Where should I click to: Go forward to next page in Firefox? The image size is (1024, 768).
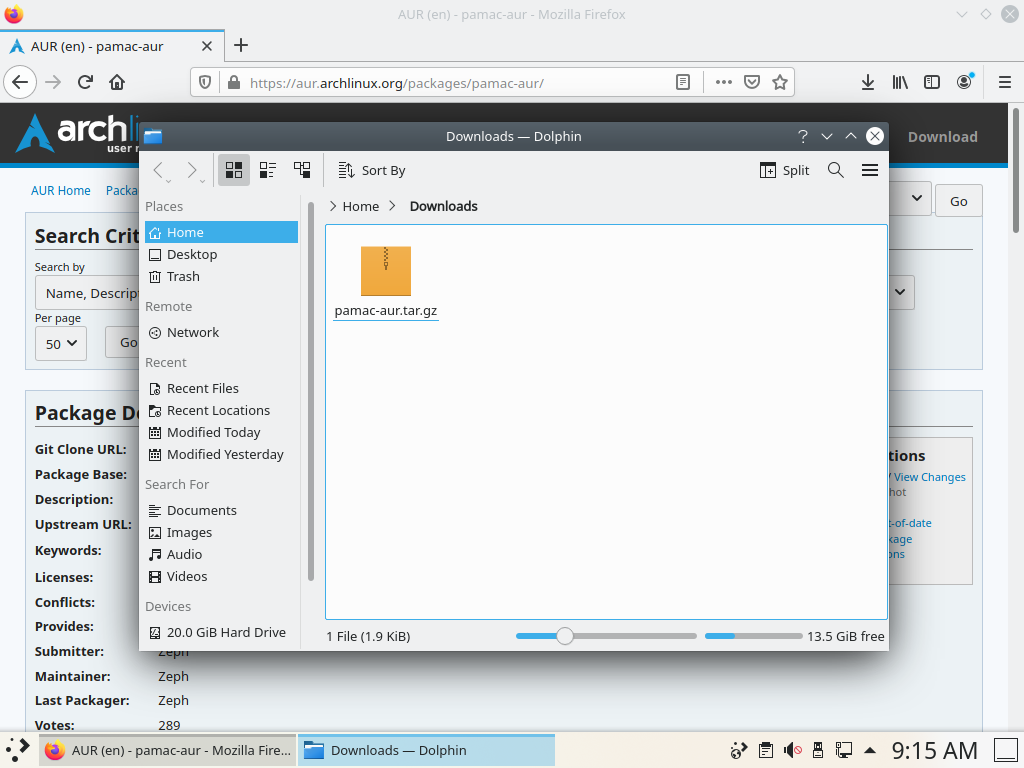pyautogui.click(x=53, y=82)
